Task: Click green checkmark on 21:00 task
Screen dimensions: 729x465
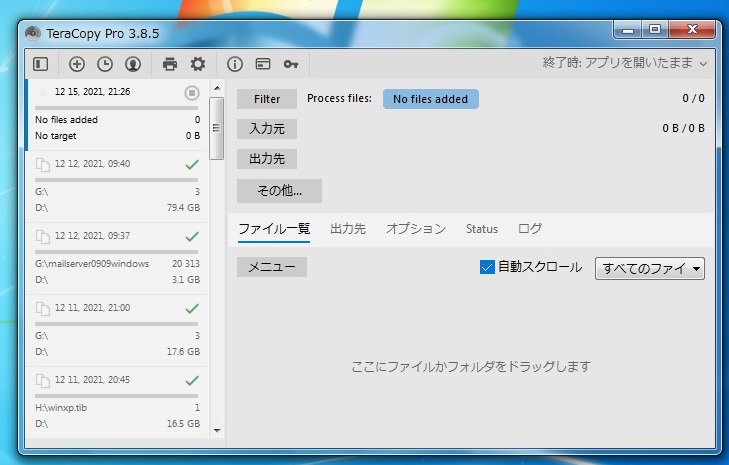Action: (192, 308)
